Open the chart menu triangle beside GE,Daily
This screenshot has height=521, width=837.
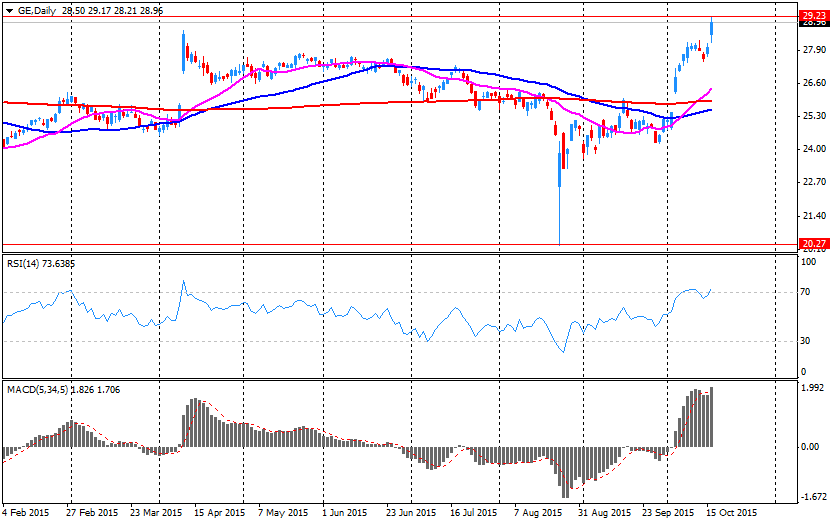tap(10, 11)
